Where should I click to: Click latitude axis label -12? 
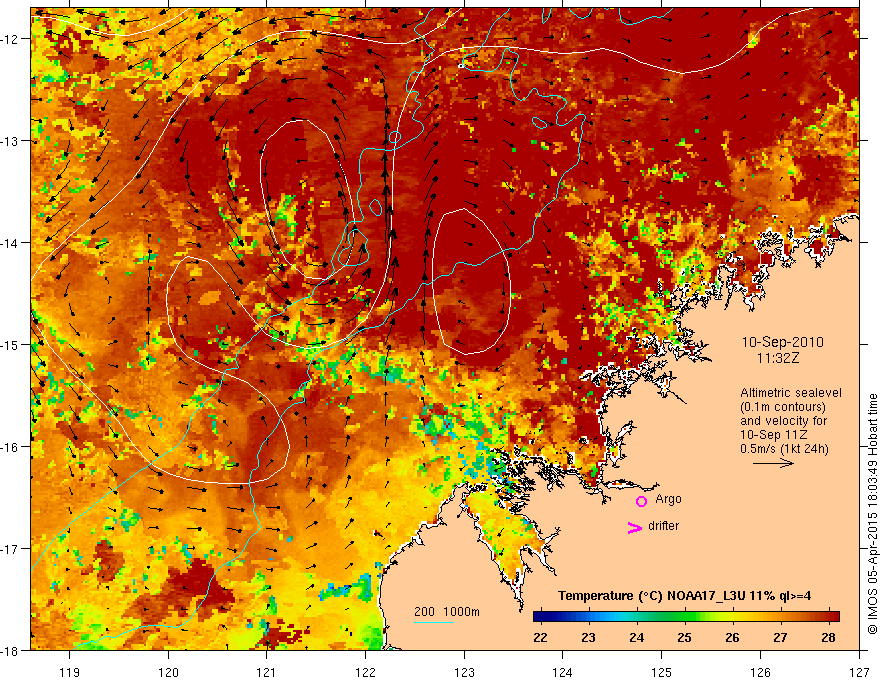pos(10,39)
